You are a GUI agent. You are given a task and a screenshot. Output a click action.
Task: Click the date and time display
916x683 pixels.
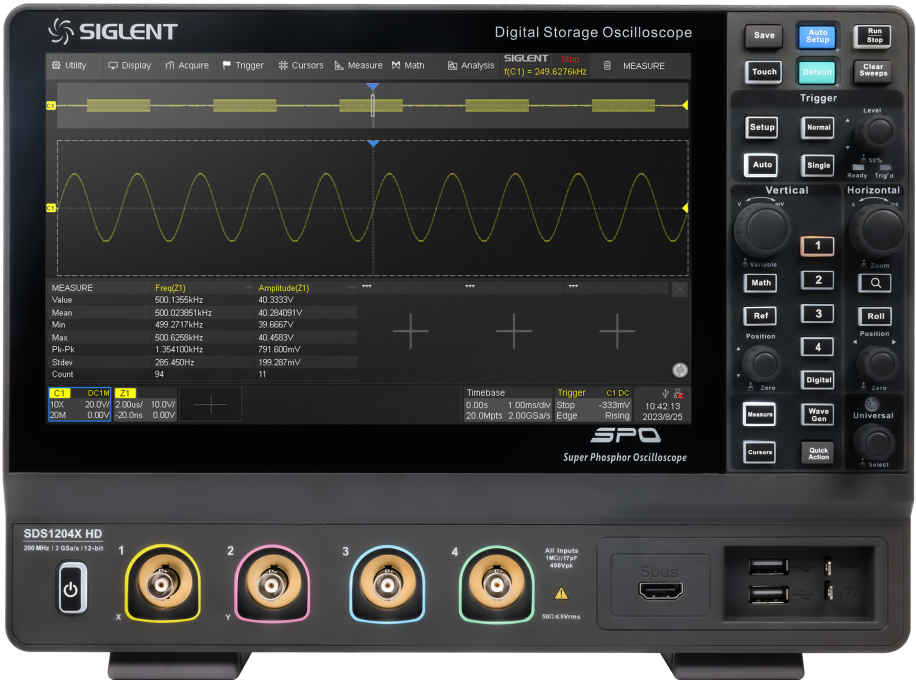coord(662,411)
